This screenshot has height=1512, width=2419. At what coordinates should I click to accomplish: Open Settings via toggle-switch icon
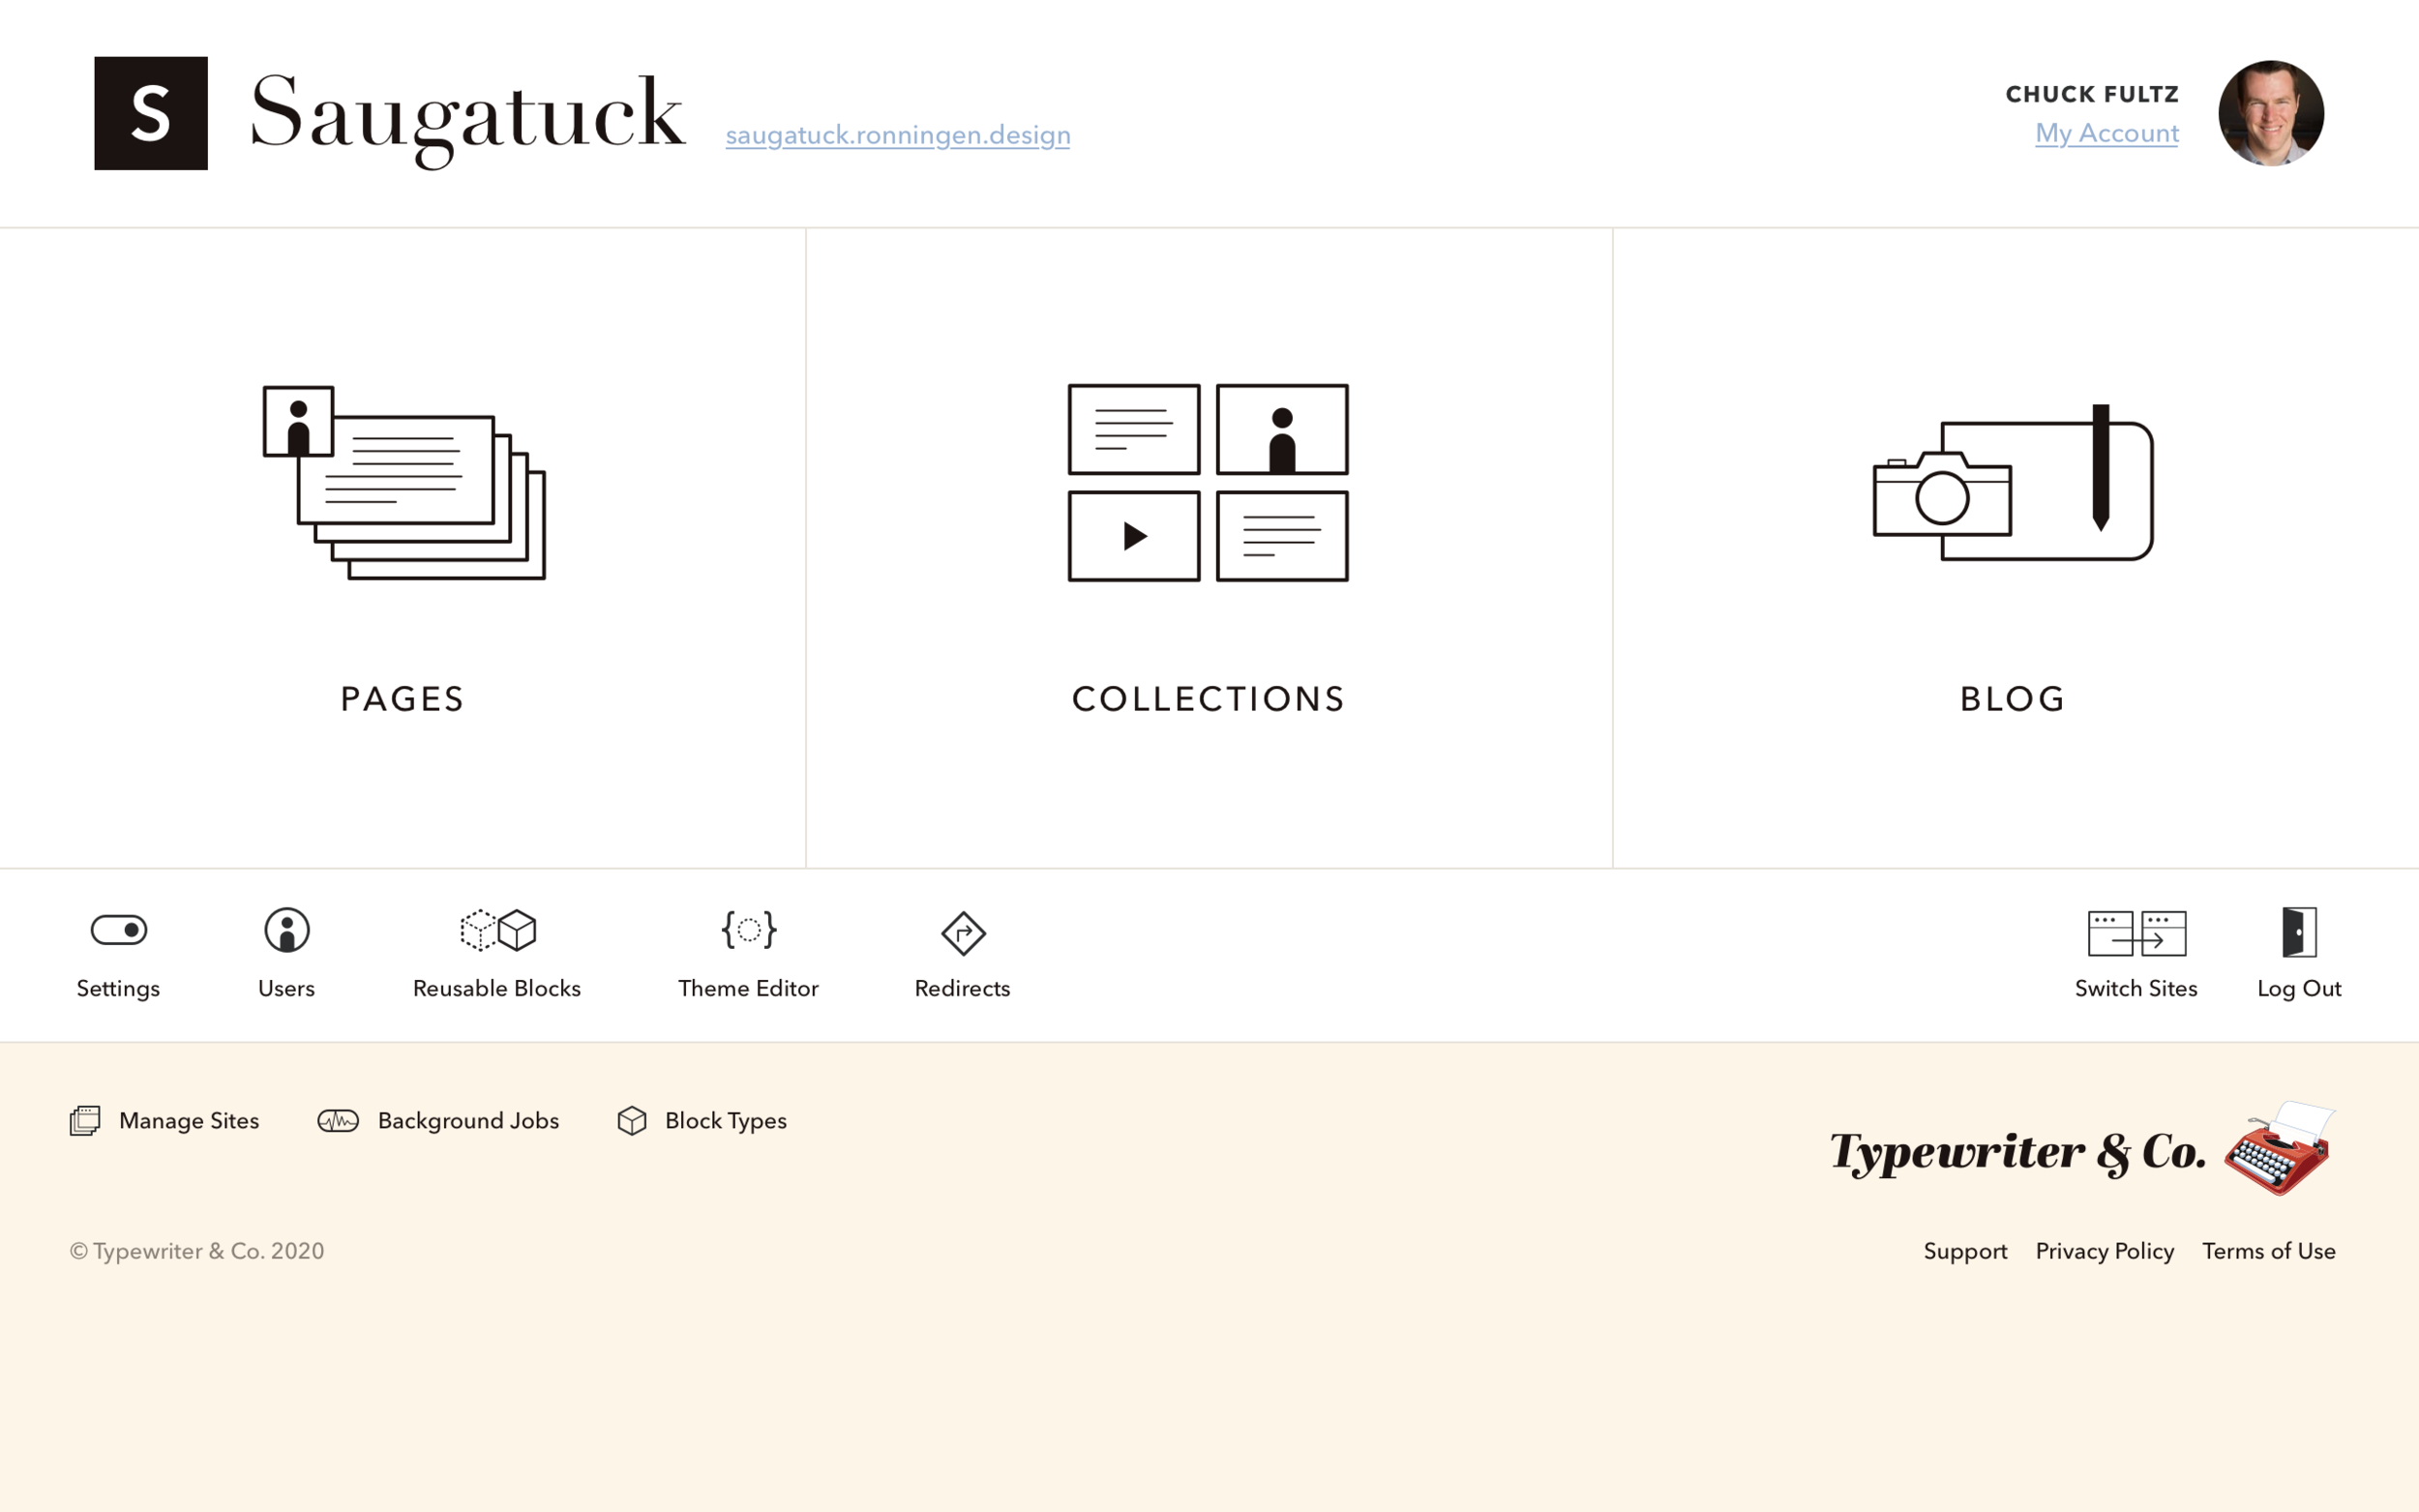[x=118, y=930]
